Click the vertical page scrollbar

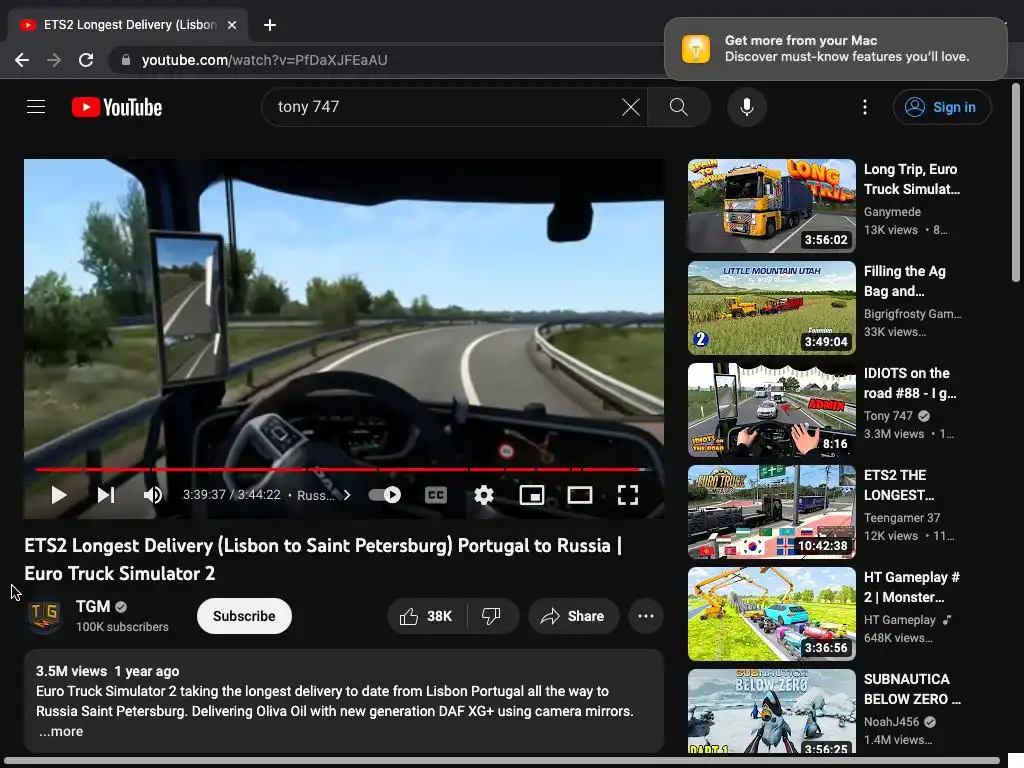coord(1015,182)
